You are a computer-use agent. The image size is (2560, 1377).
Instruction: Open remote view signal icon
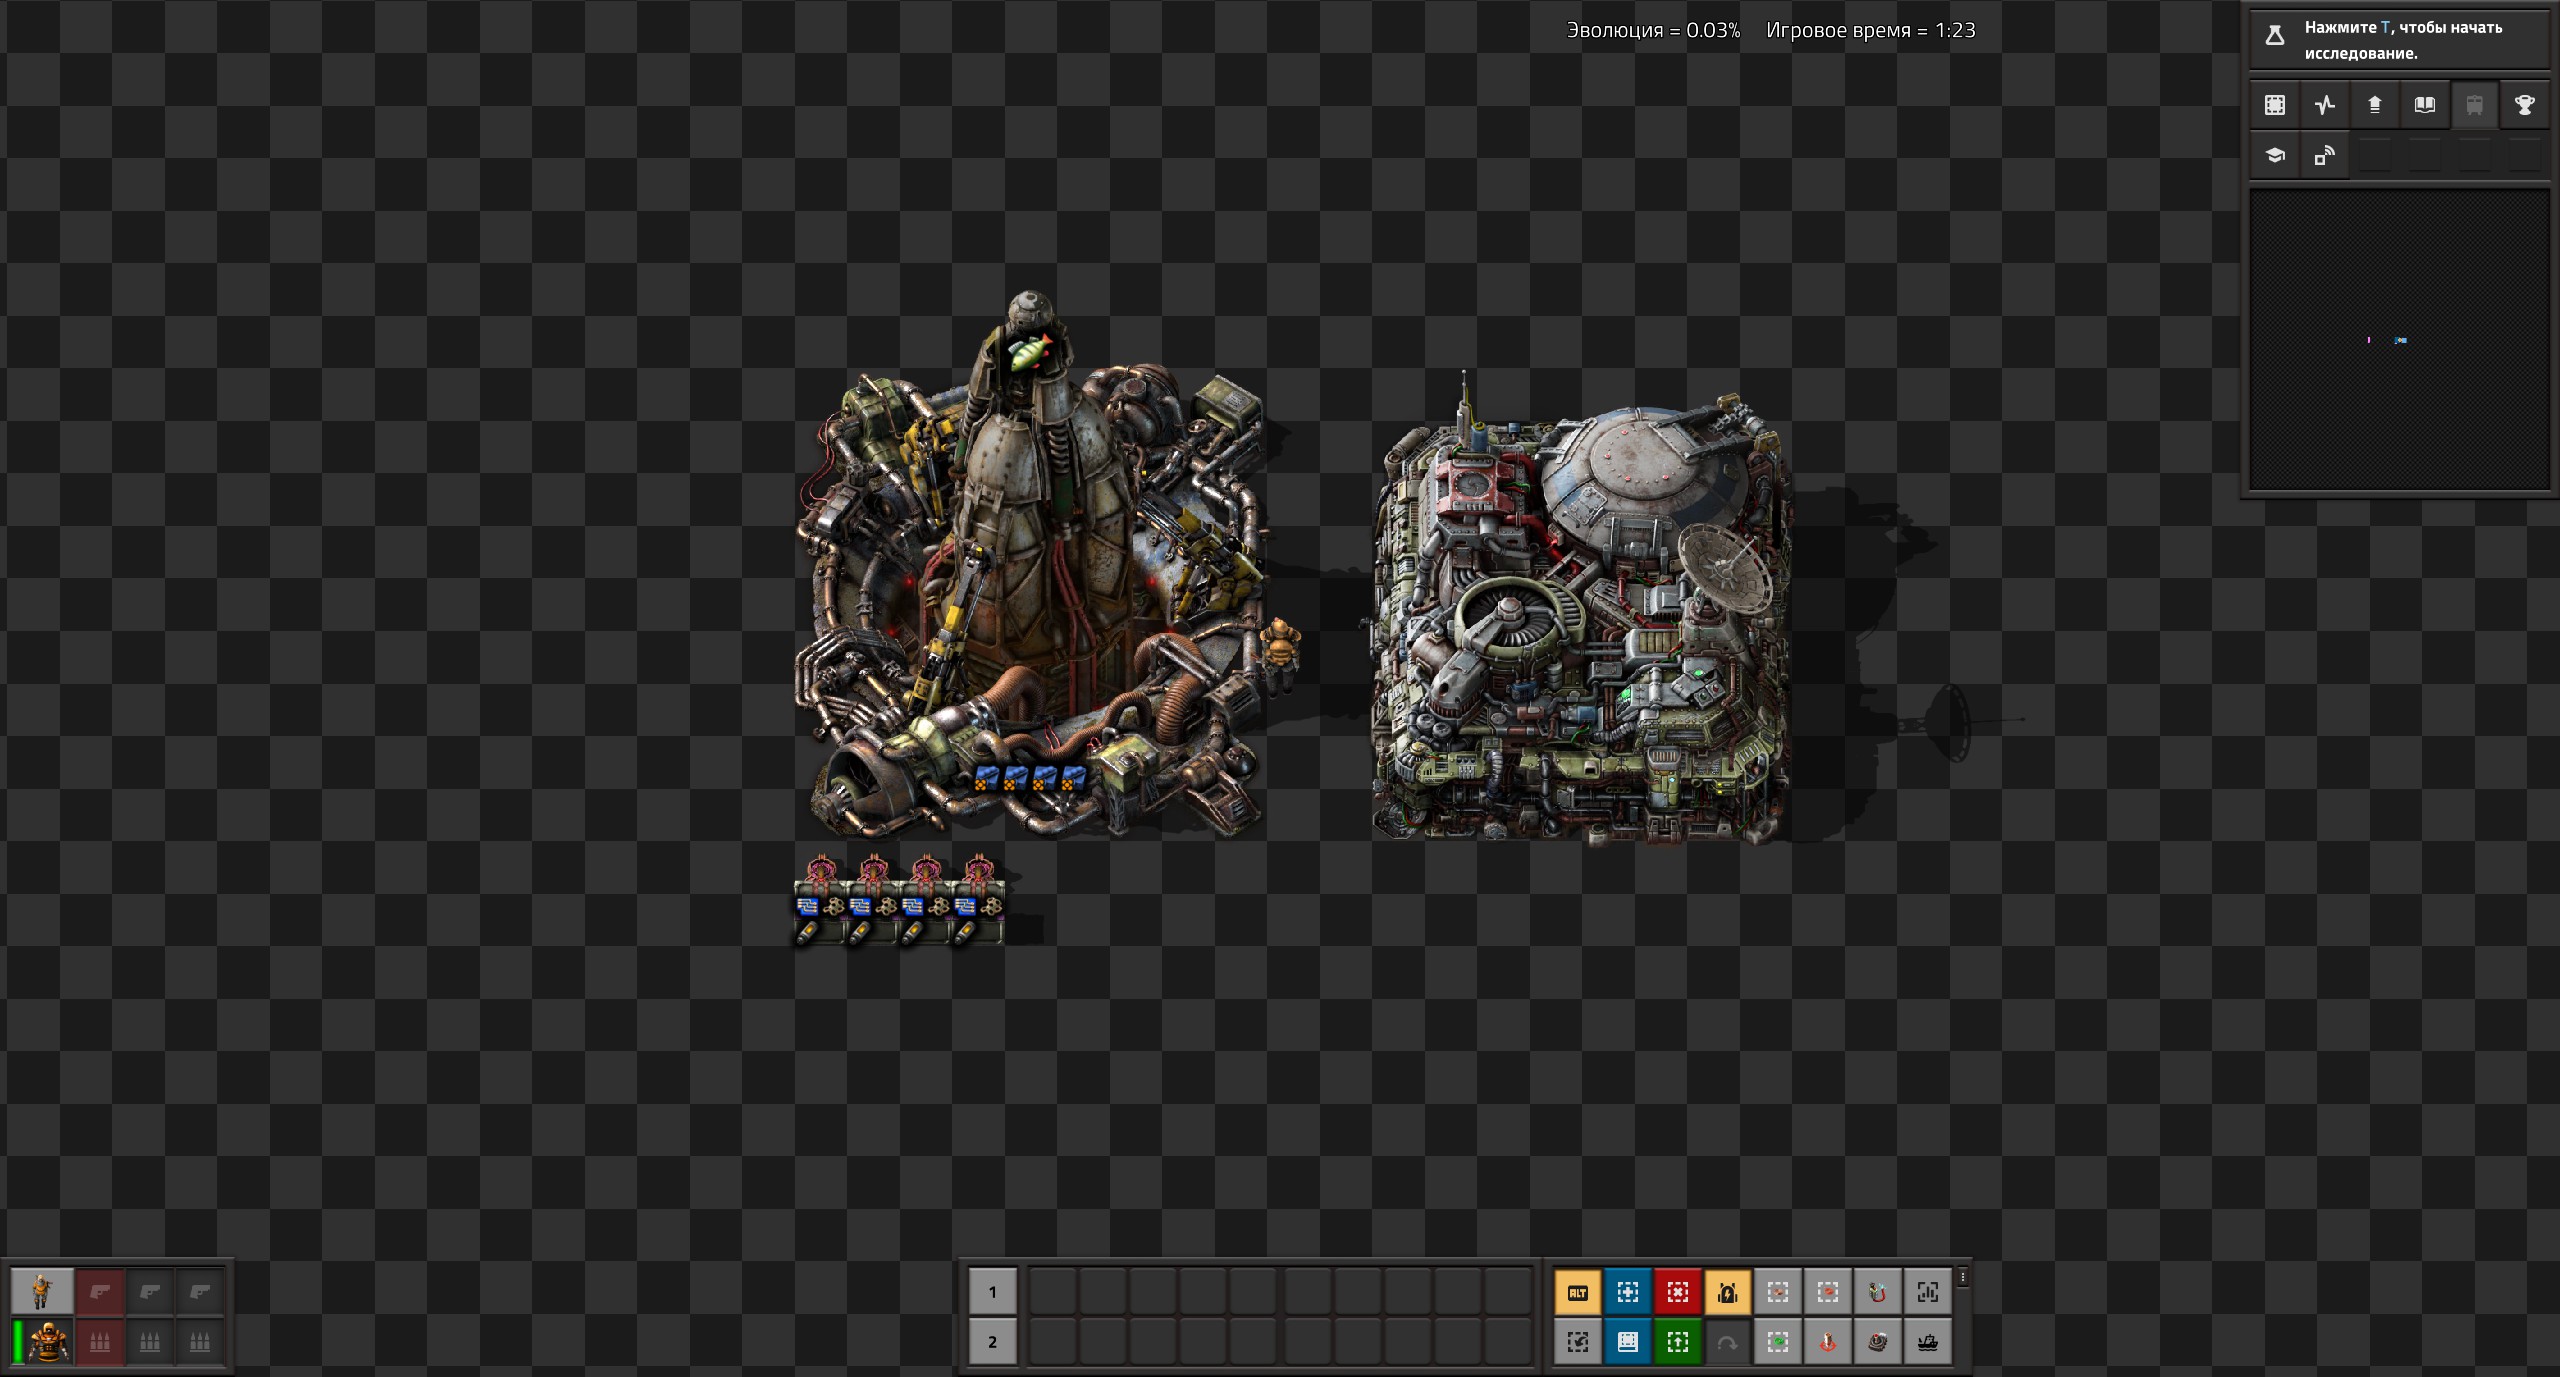(x=2325, y=156)
